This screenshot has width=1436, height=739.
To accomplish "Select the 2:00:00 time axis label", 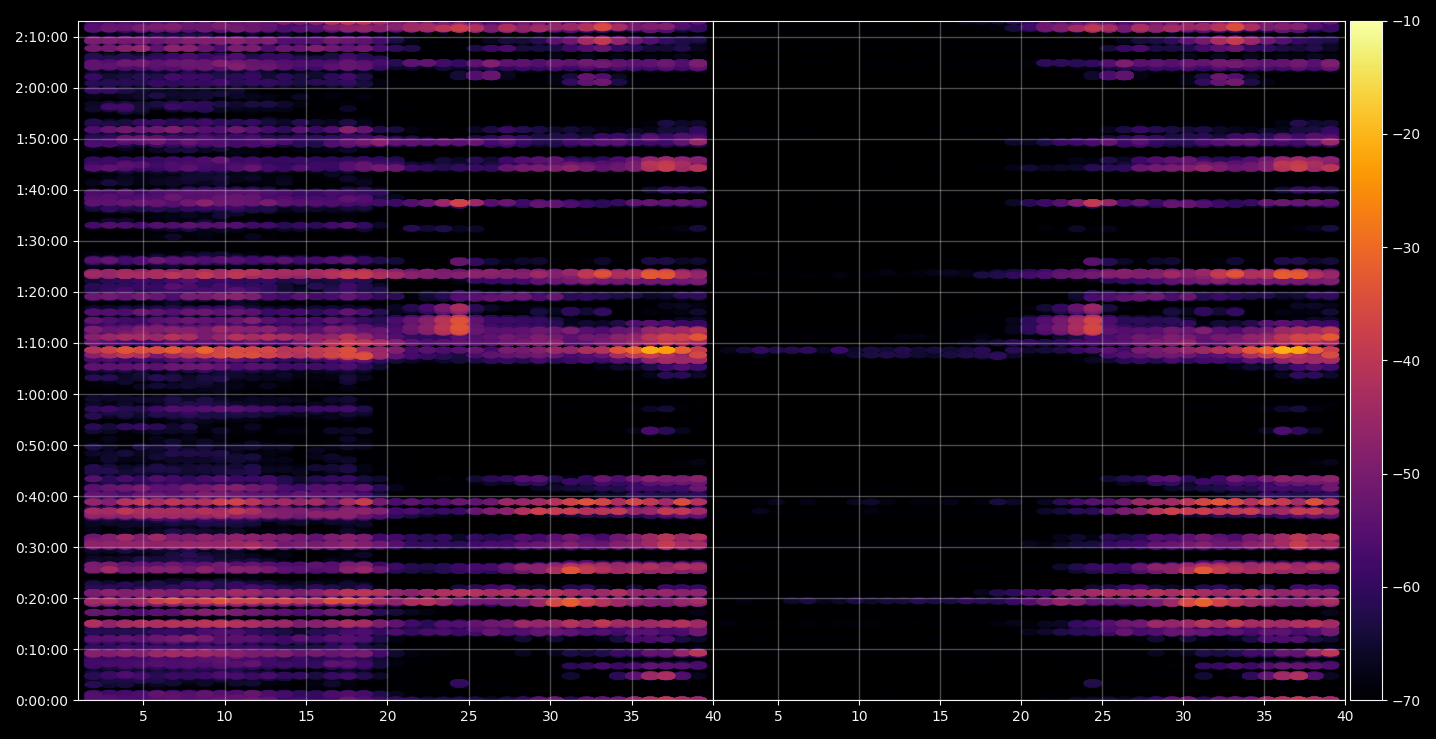I will (41, 88).
